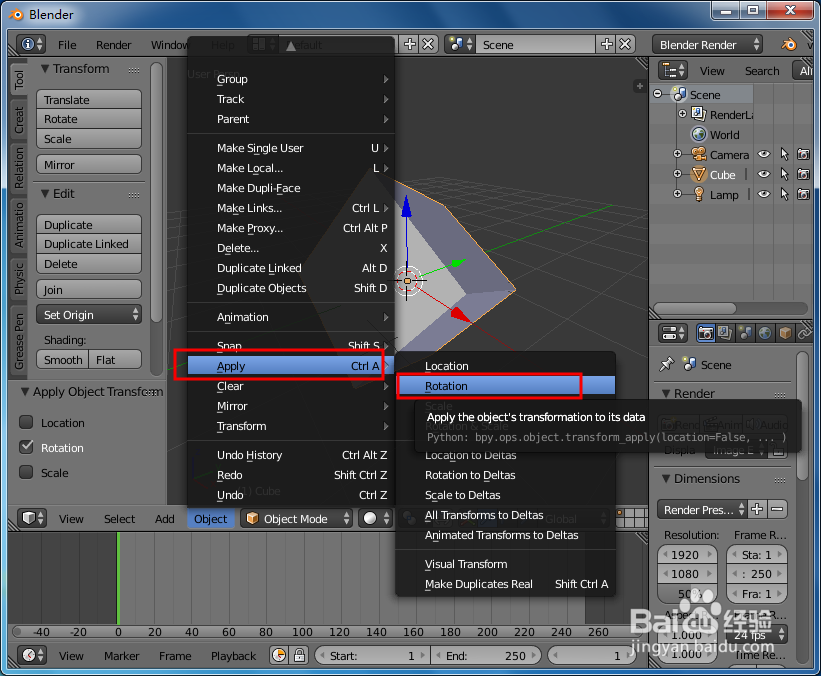Screen dimensions: 821x676
Task: Toggle Lamp selectability arrow icon
Action: coord(784,194)
